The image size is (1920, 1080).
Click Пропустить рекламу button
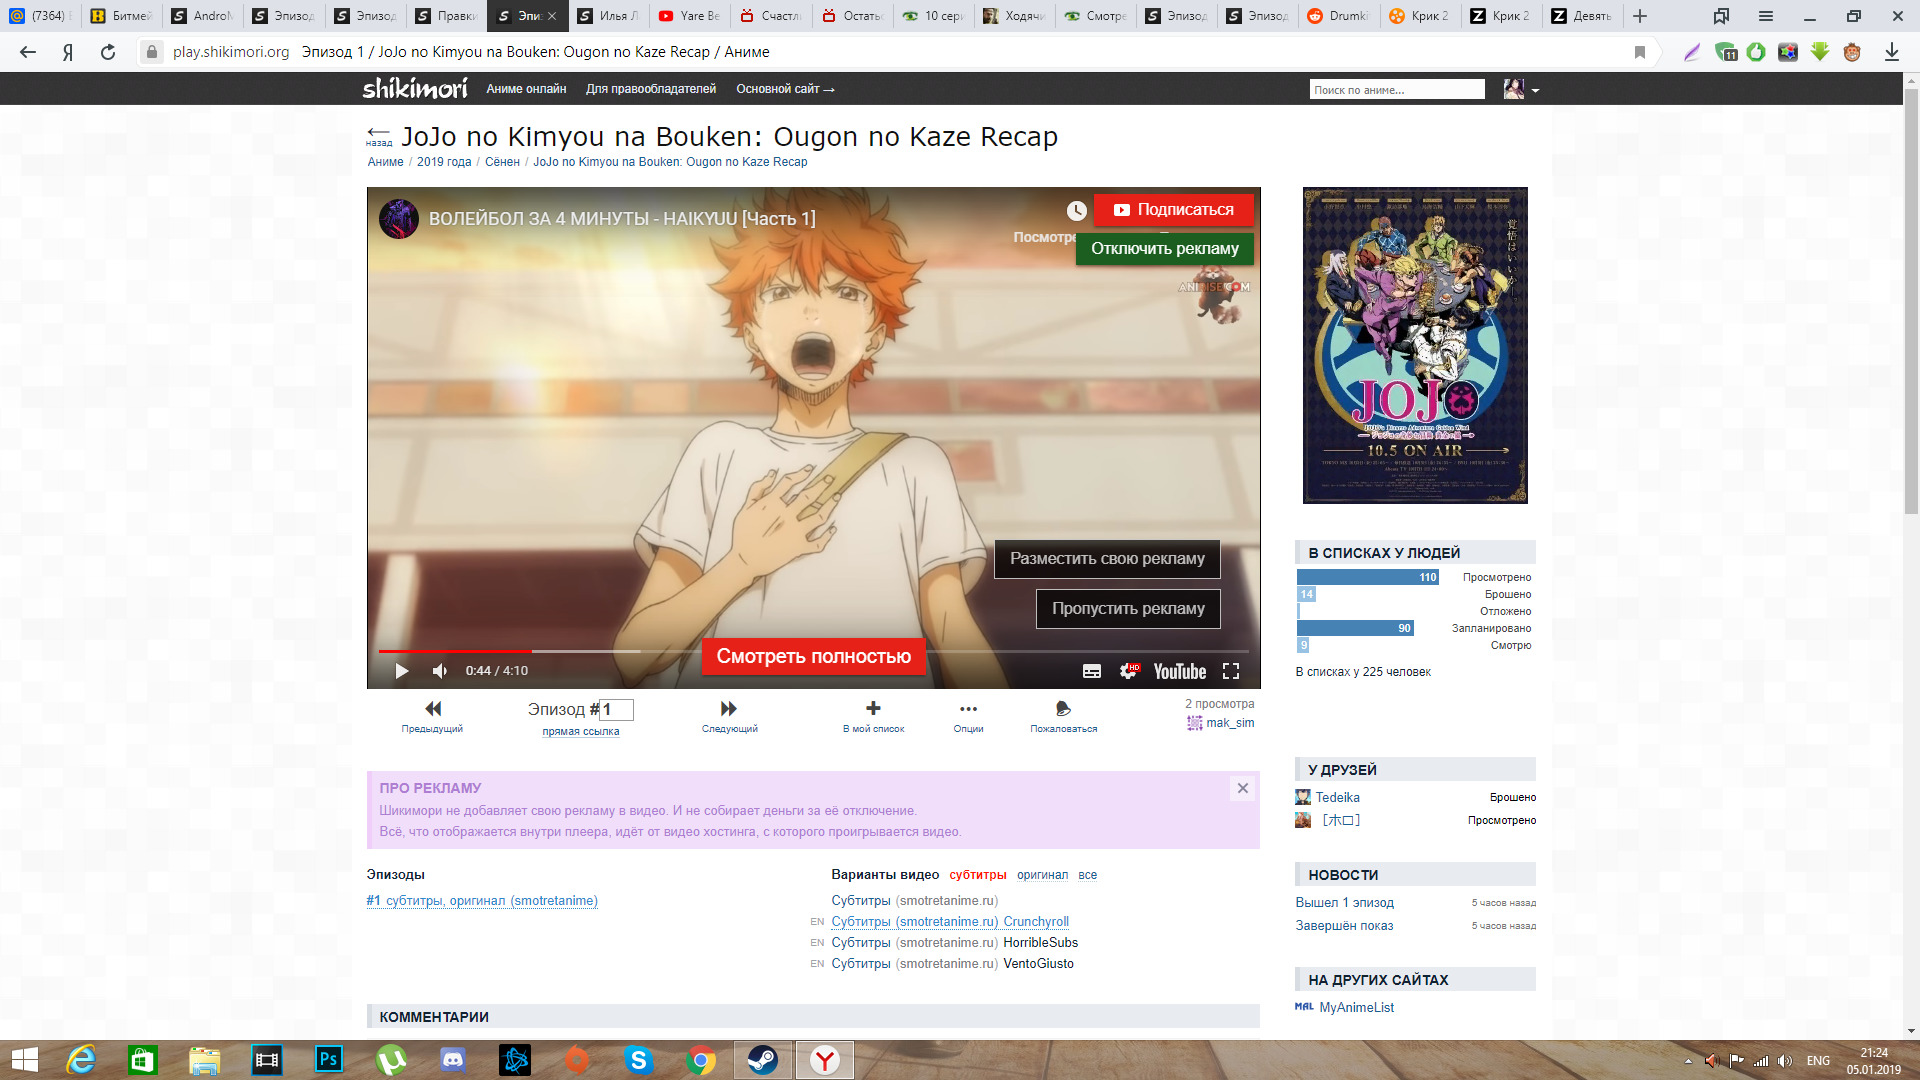[1127, 608]
